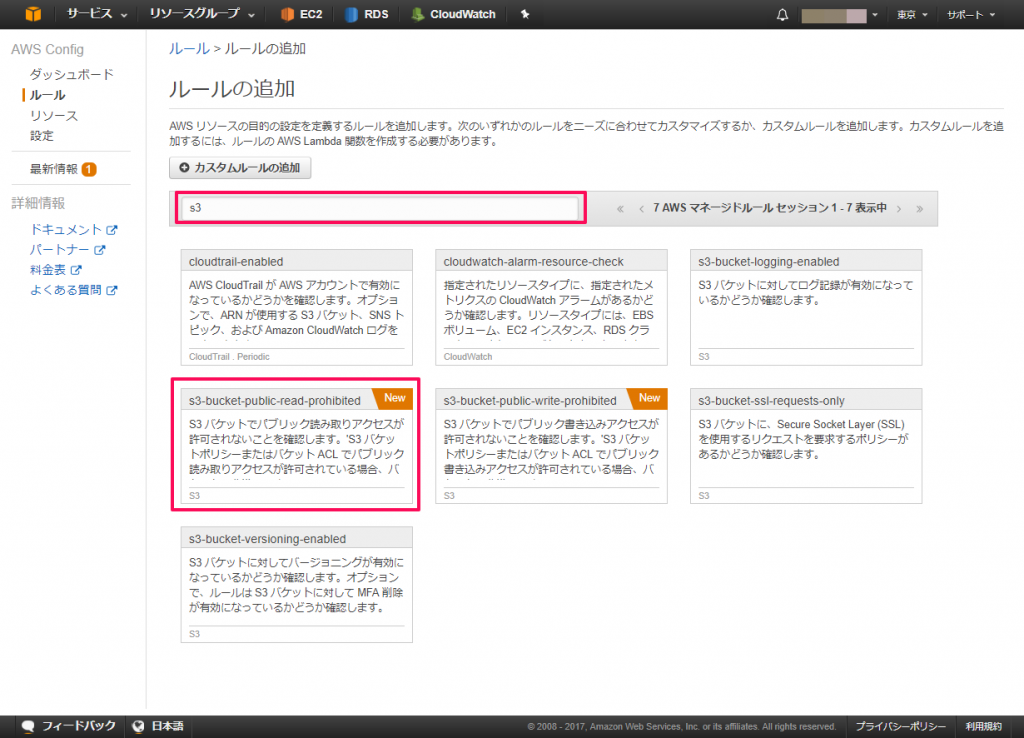Image resolution: width=1024 pixels, height=738 pixels.
Task: Click the external link icon beside よくある質問
Action: tap(112, 290)
